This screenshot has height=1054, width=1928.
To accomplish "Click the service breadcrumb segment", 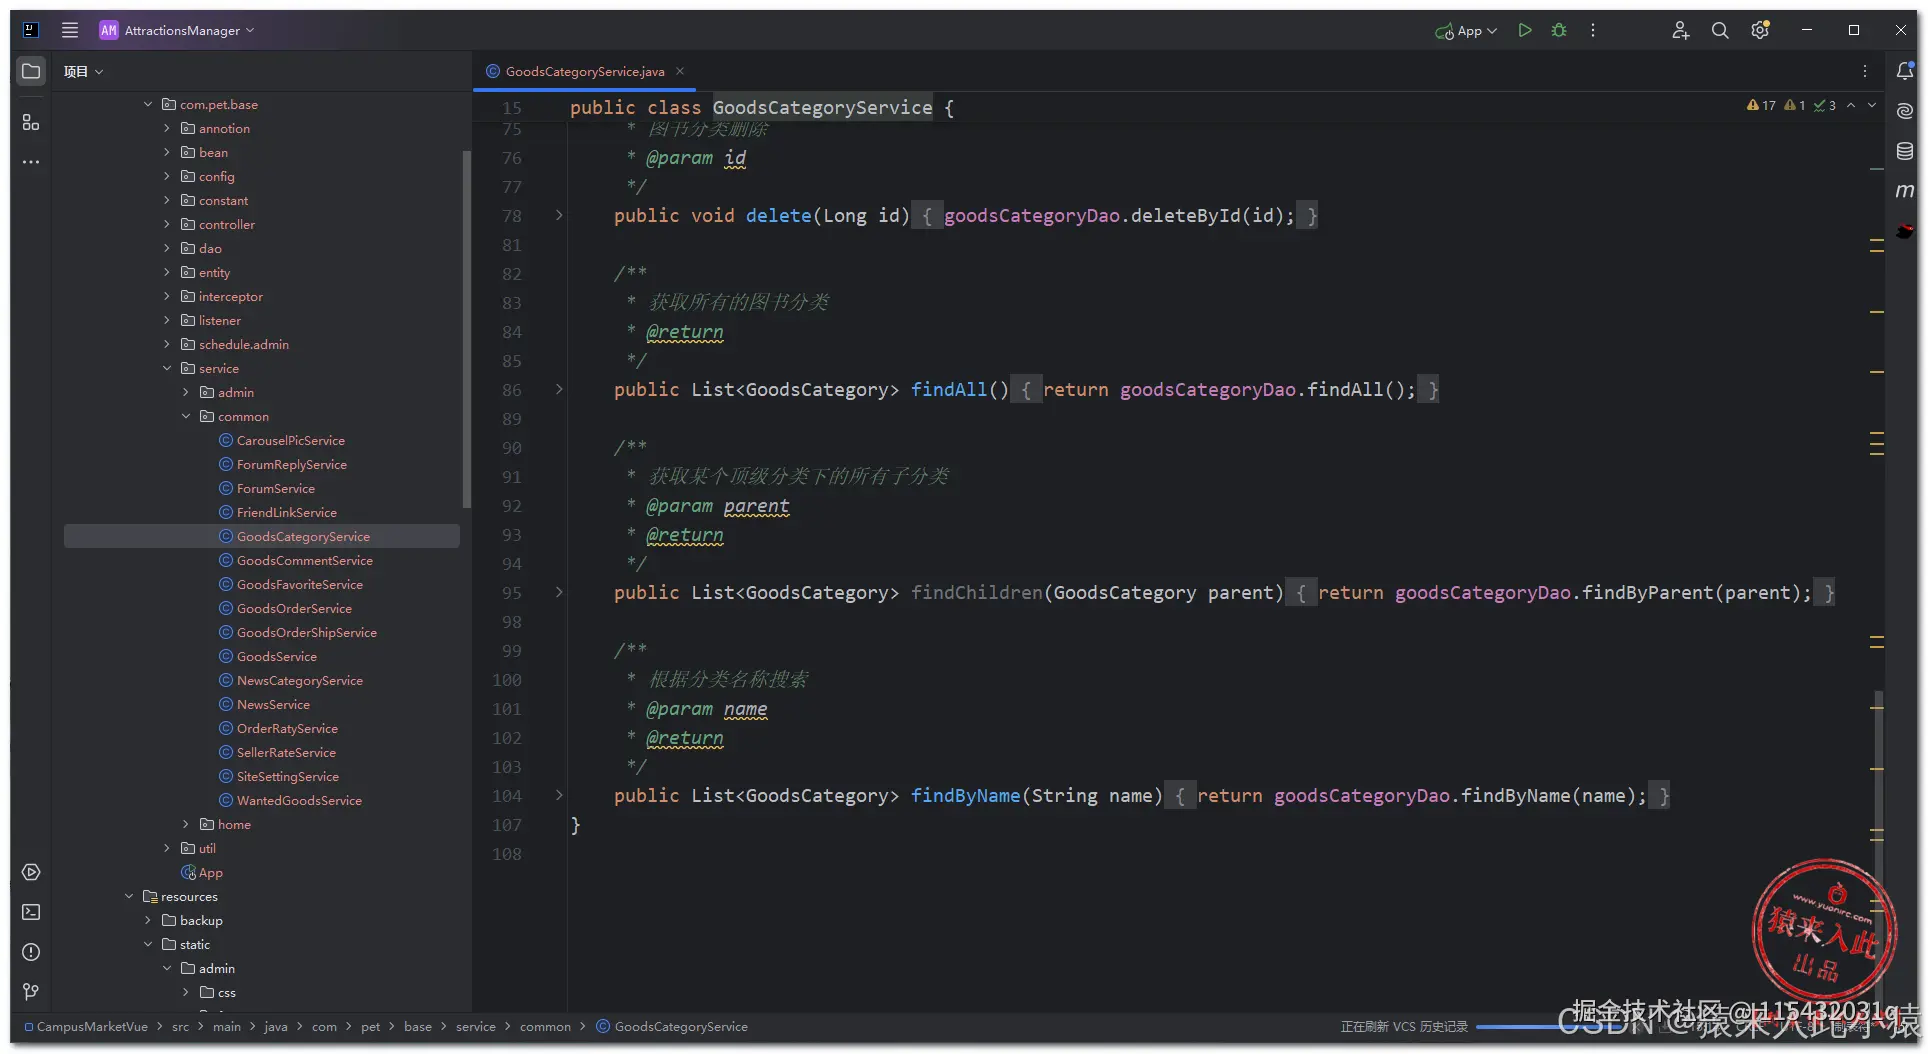I will 476,1026.
